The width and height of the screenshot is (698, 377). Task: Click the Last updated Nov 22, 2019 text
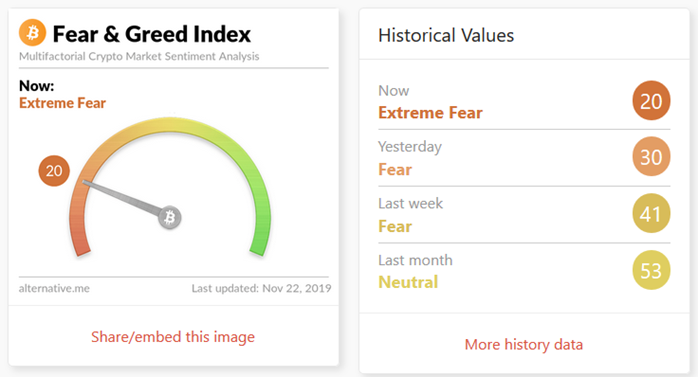point(261,288)
